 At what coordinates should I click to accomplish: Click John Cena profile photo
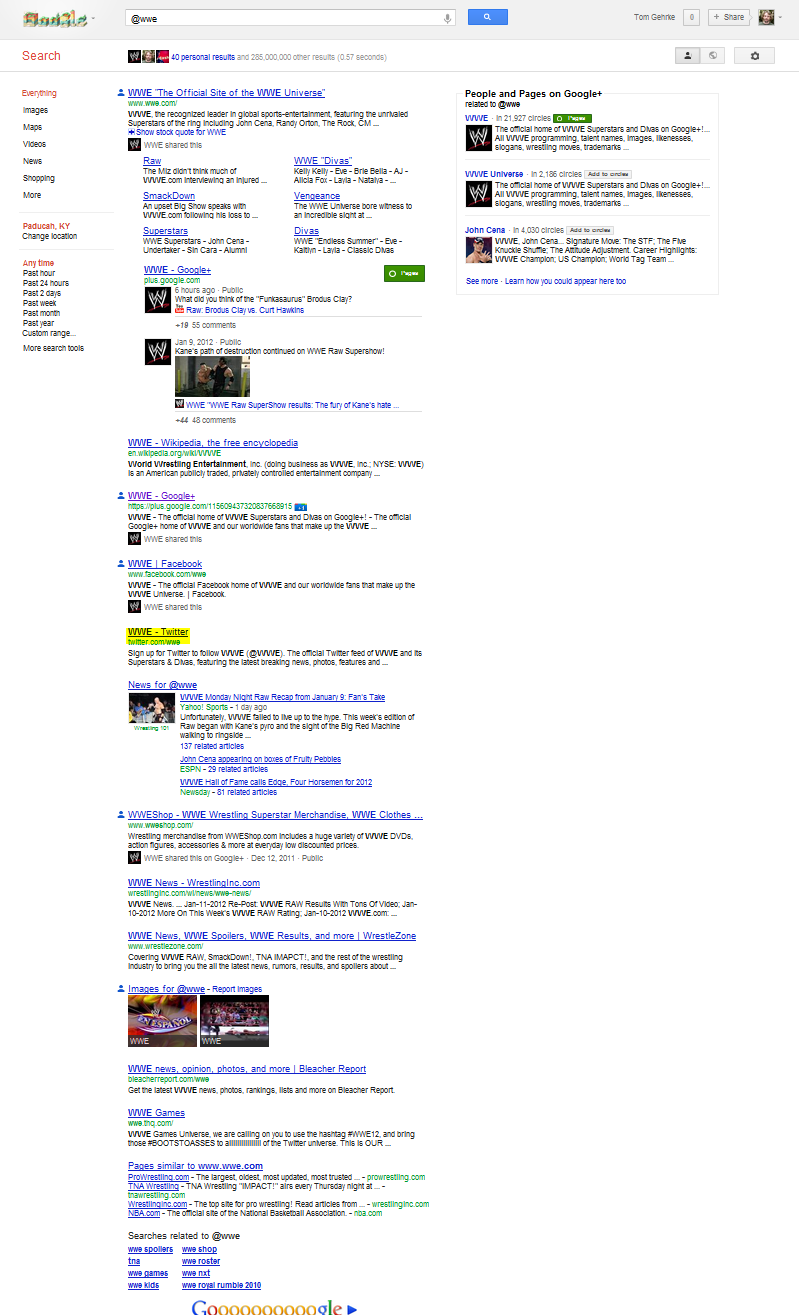(x=478, y=250)
